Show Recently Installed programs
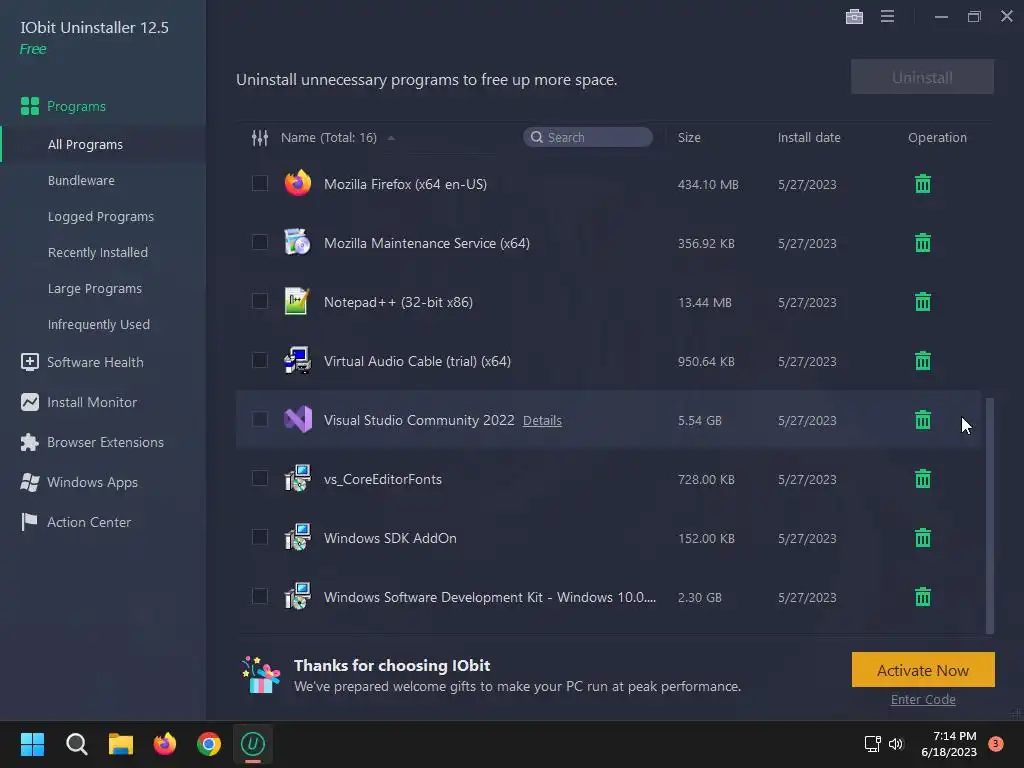The height and width of the screenshot is (768, 1024). 98,253
